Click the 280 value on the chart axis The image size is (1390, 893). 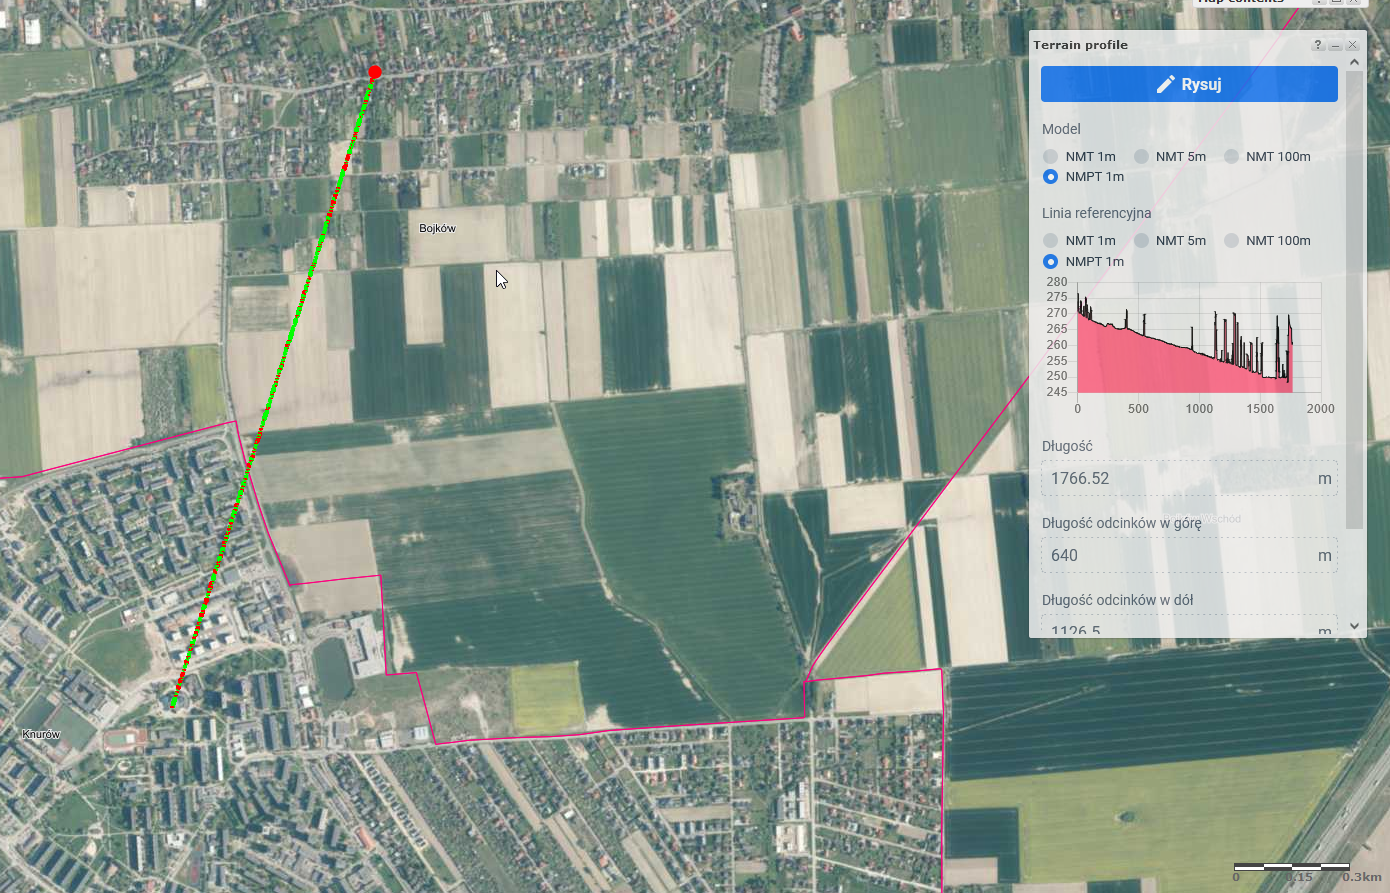(1056, 282)
